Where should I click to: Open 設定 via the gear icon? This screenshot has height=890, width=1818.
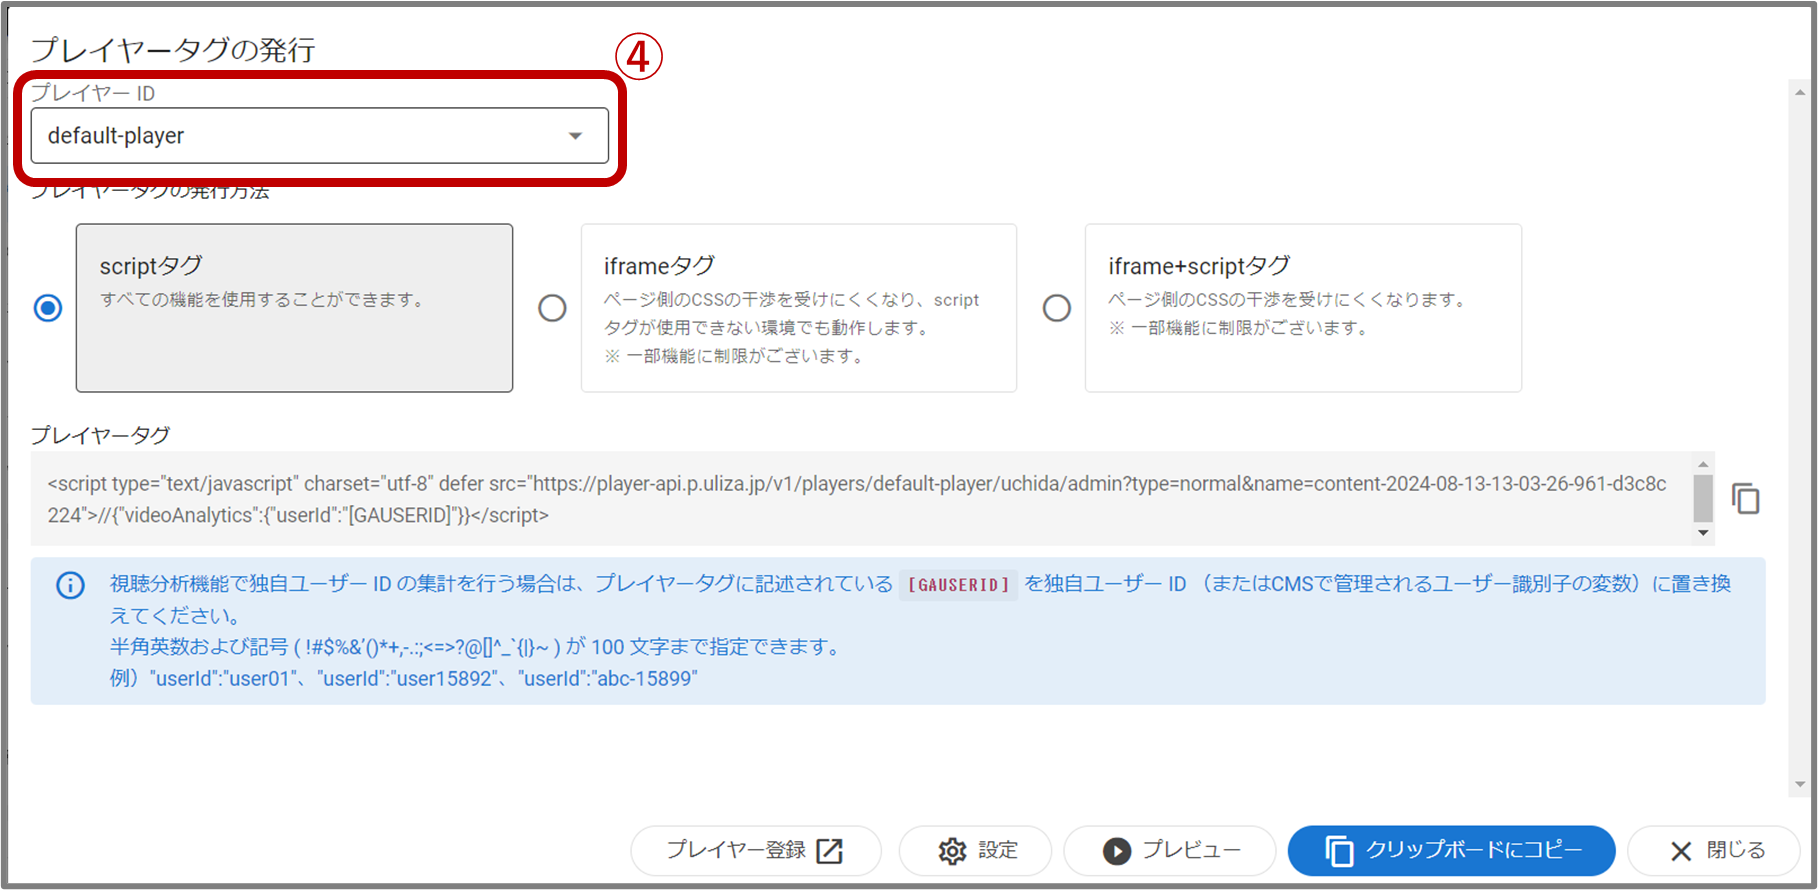[x=952, y=851]
